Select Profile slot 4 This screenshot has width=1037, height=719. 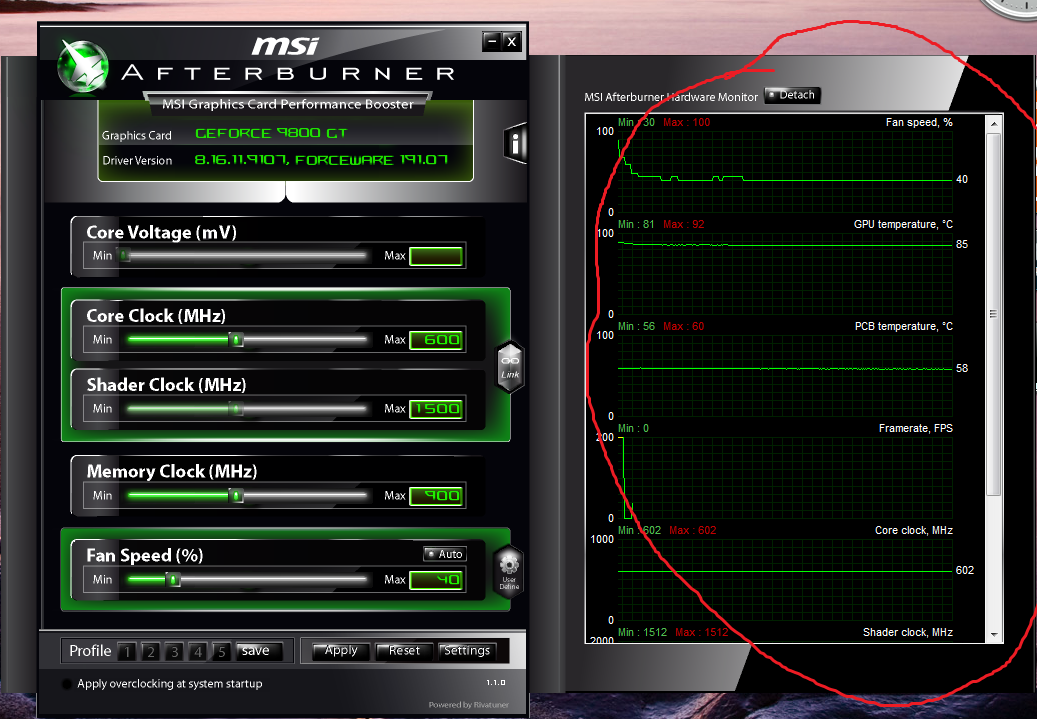tap(198, 652)
